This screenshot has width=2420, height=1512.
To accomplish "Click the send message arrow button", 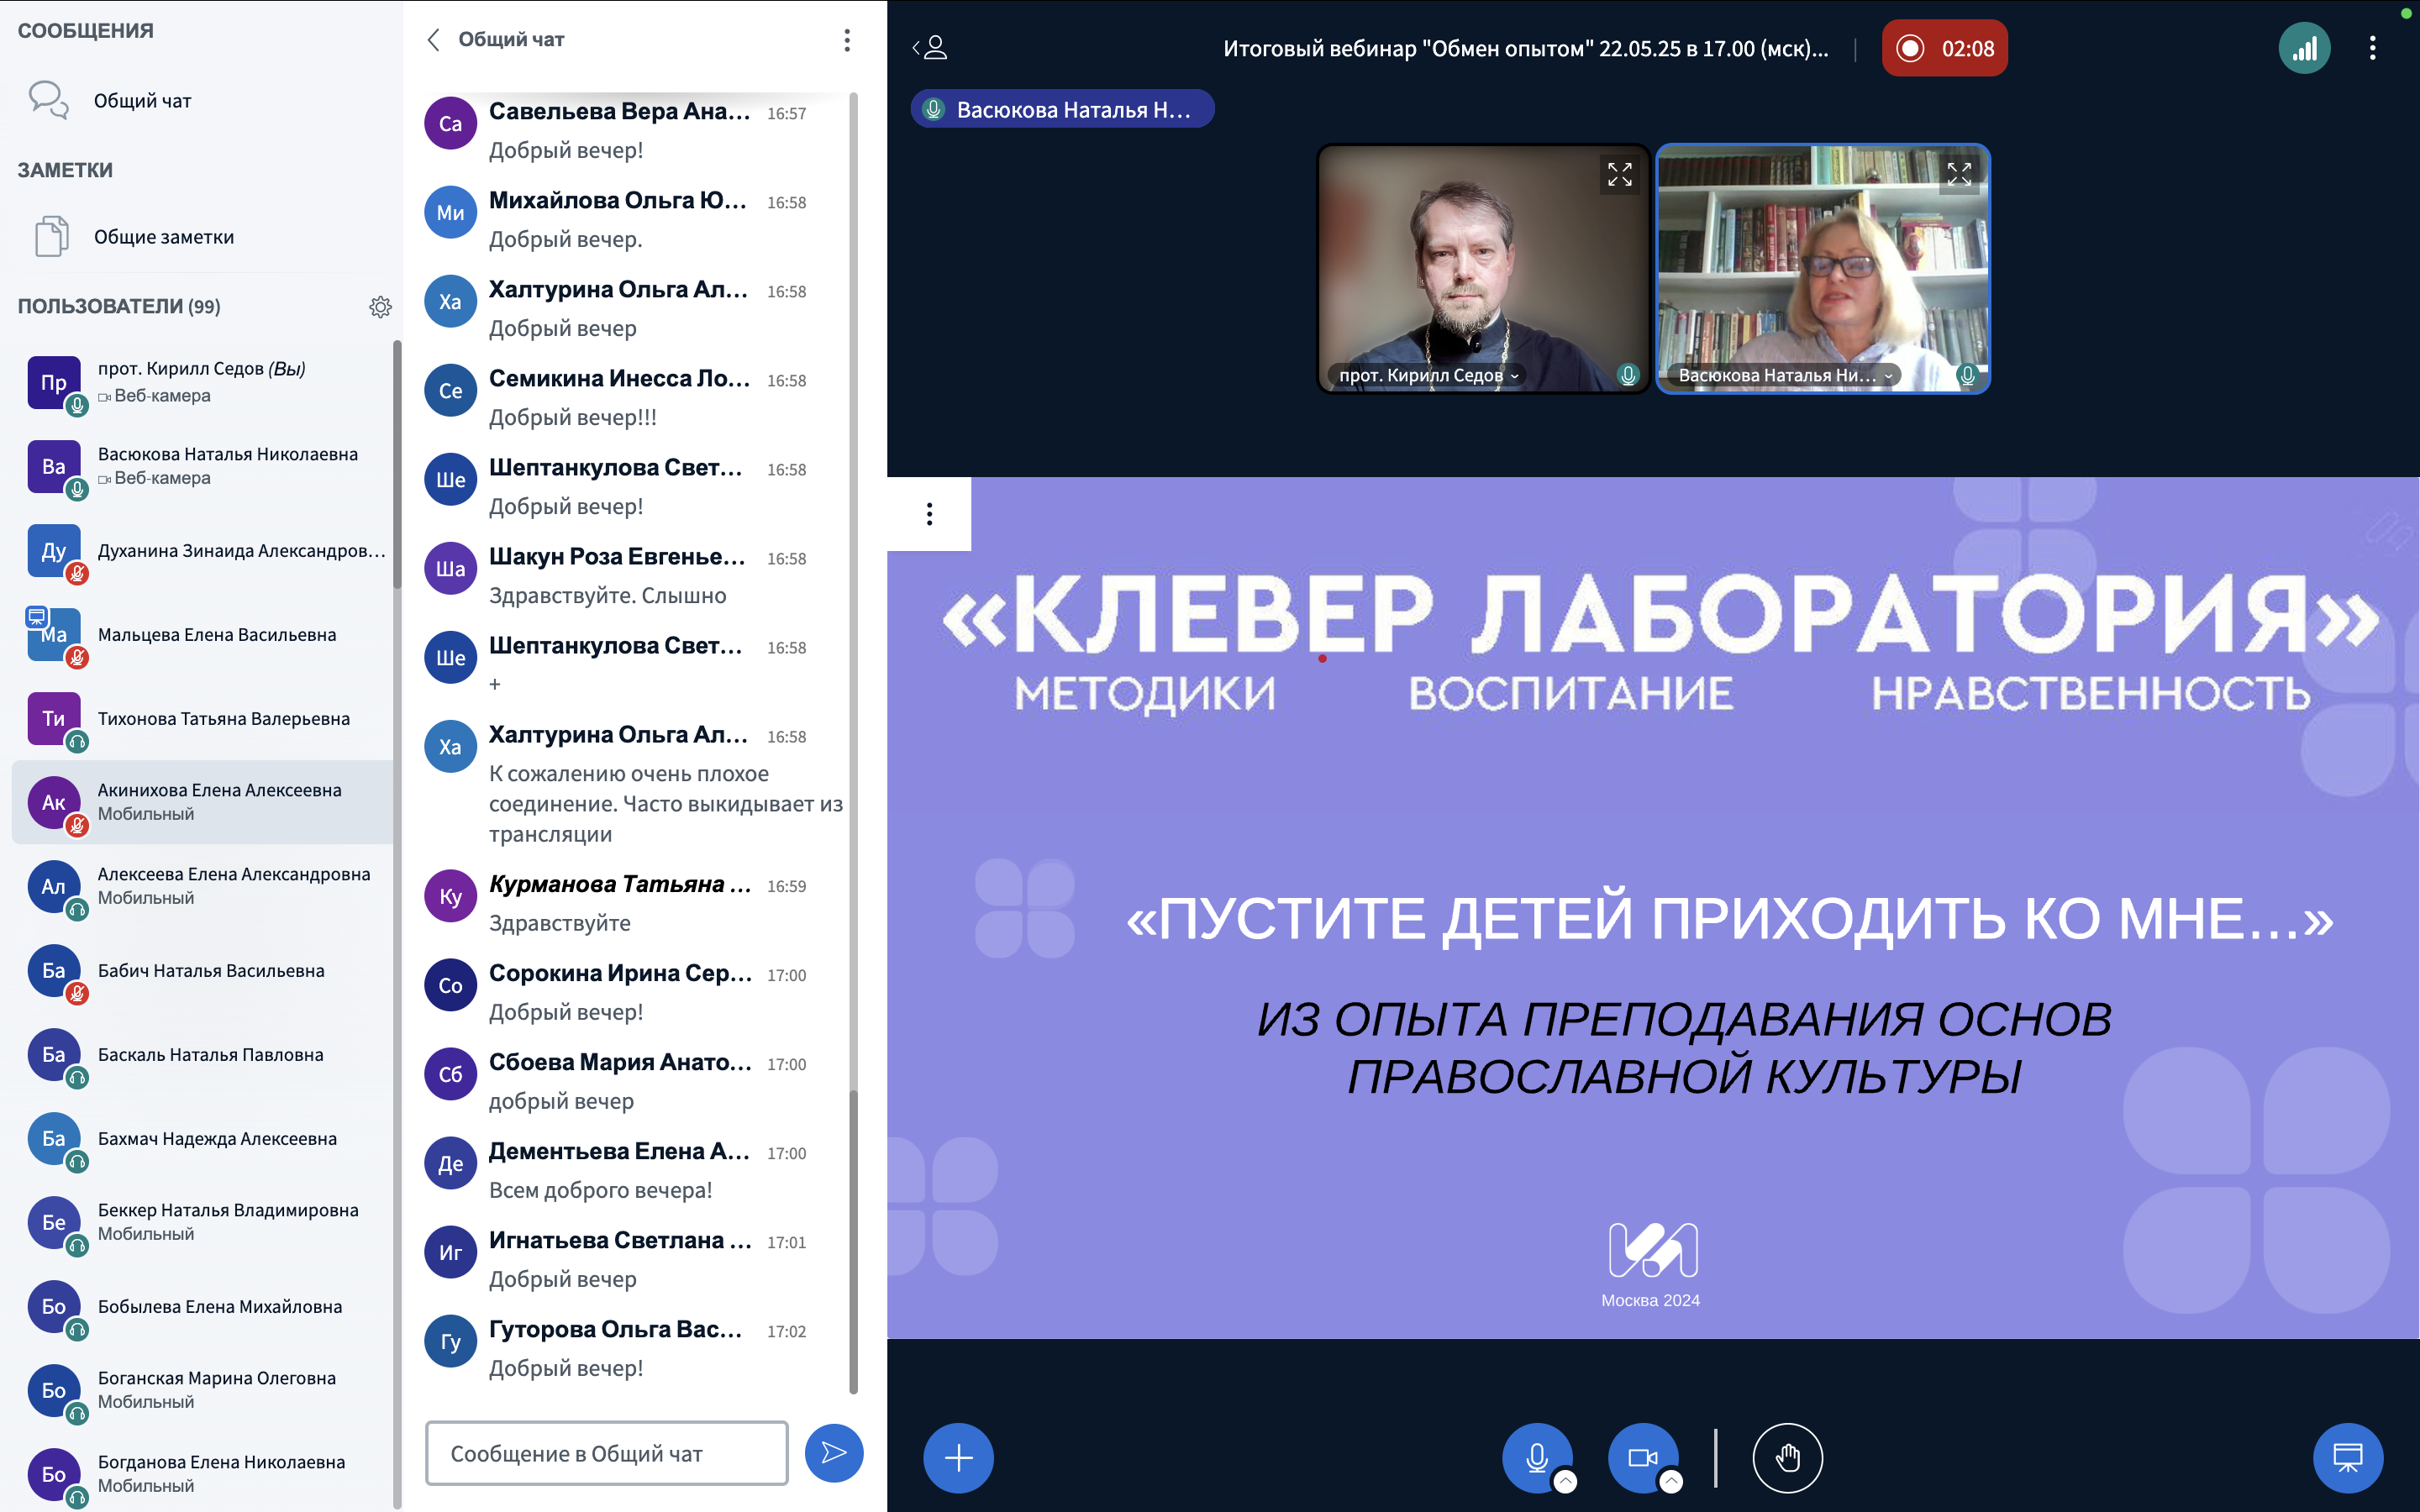I will (x=833, y=1453).
